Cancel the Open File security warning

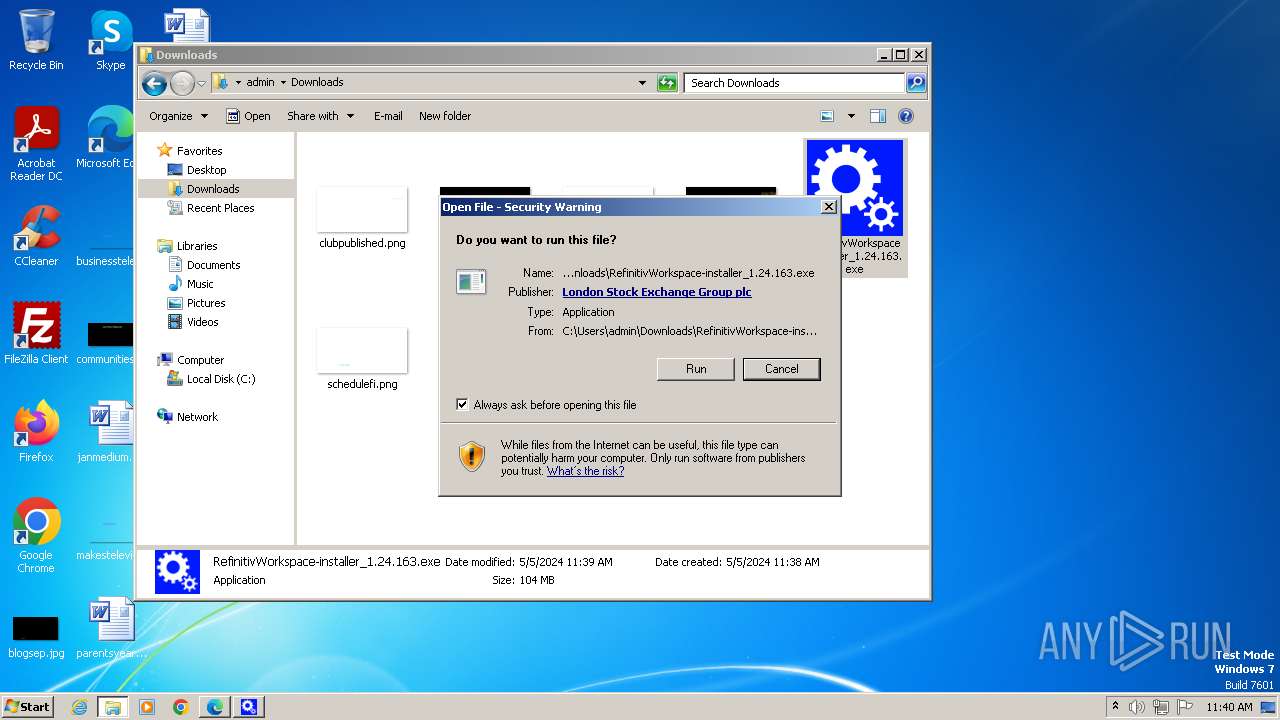[781, 369]
